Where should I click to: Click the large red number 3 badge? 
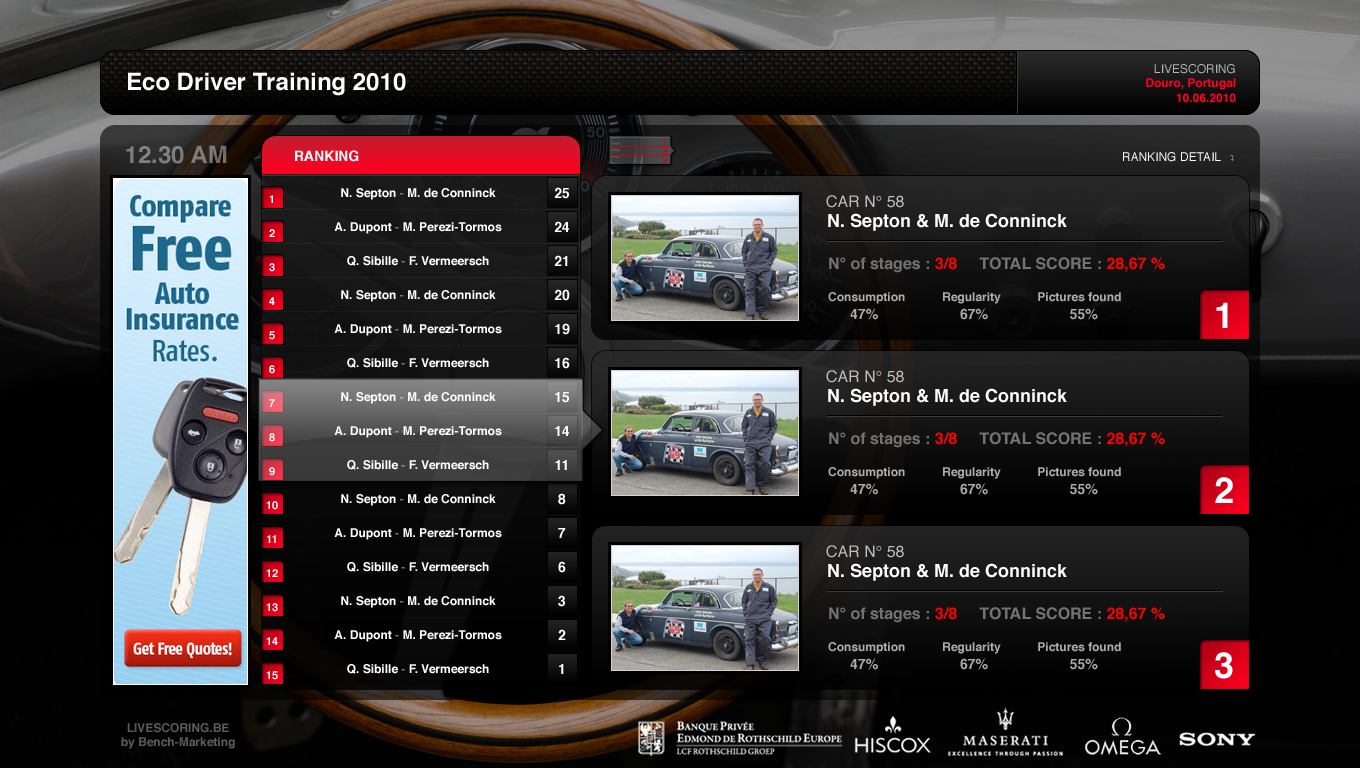[x=1224, y=665]
